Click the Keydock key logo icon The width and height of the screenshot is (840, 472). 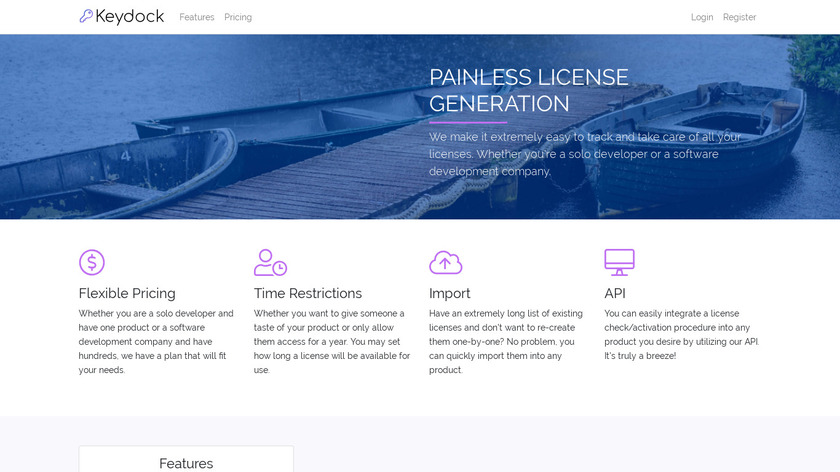point(86,16)
